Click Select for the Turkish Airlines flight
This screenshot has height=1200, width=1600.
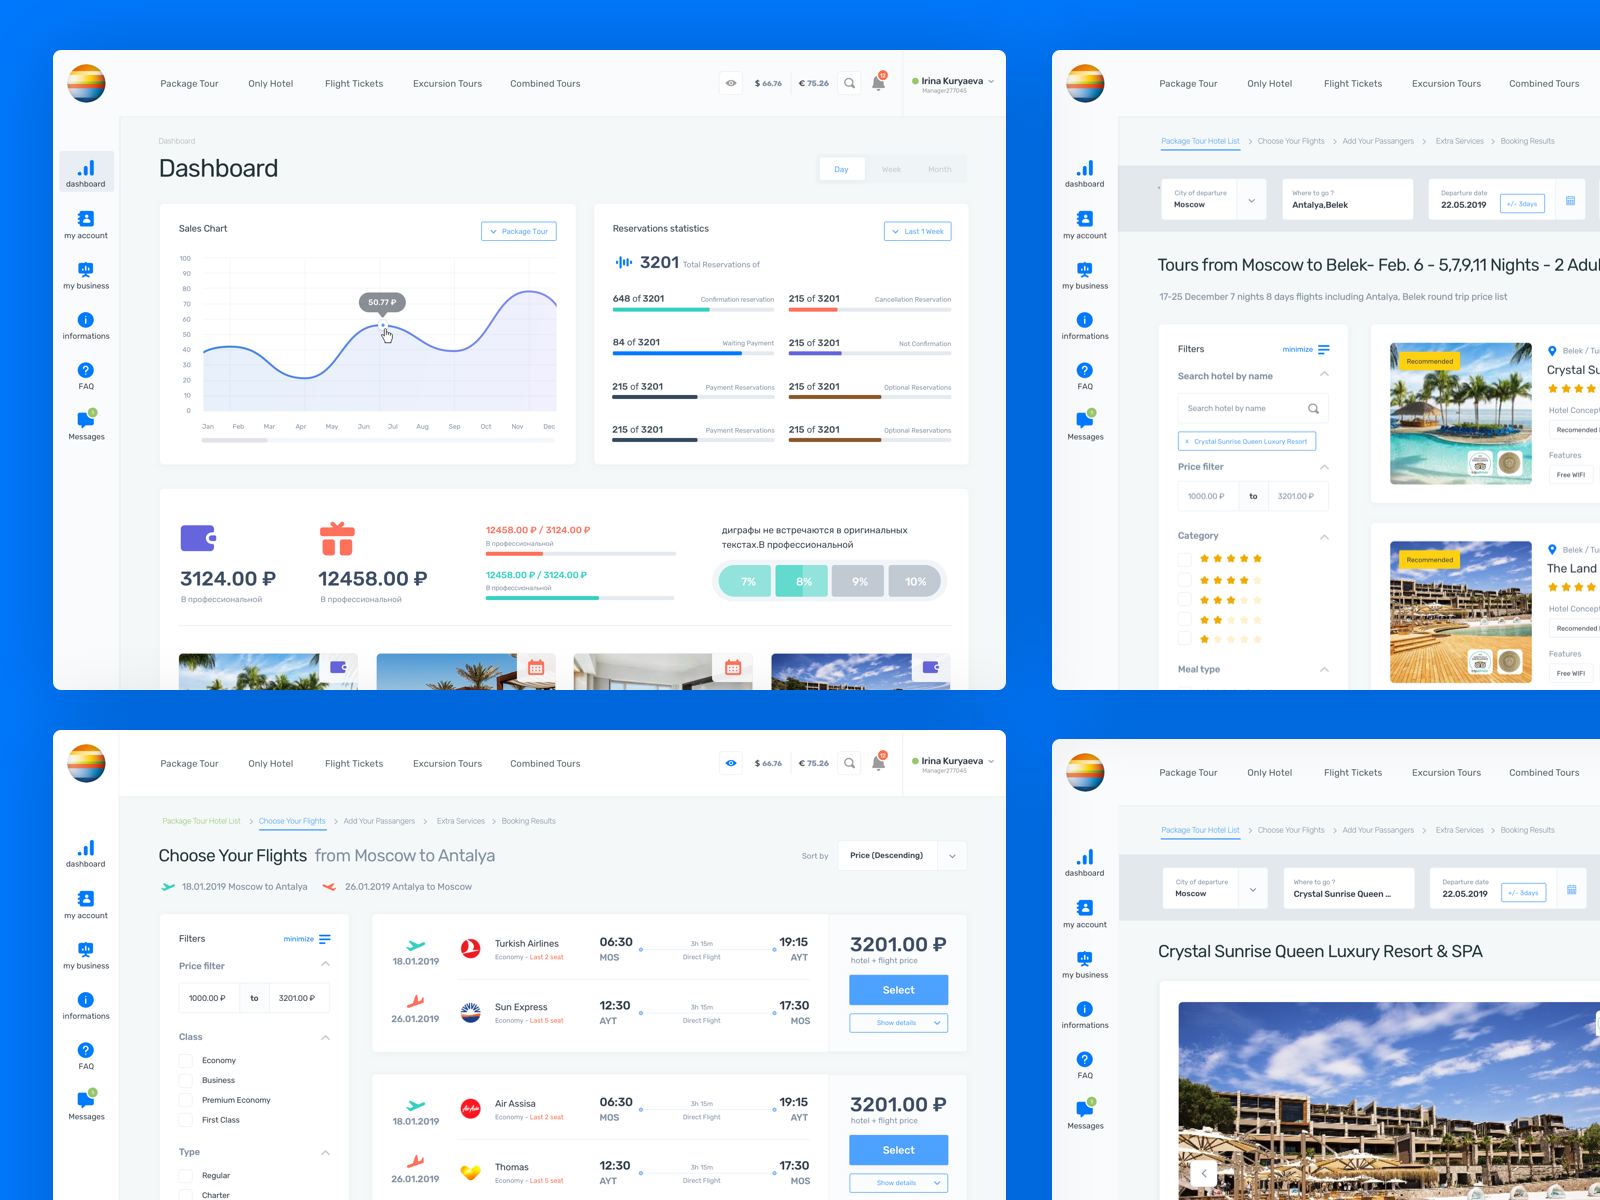click(x=897, y=990)
